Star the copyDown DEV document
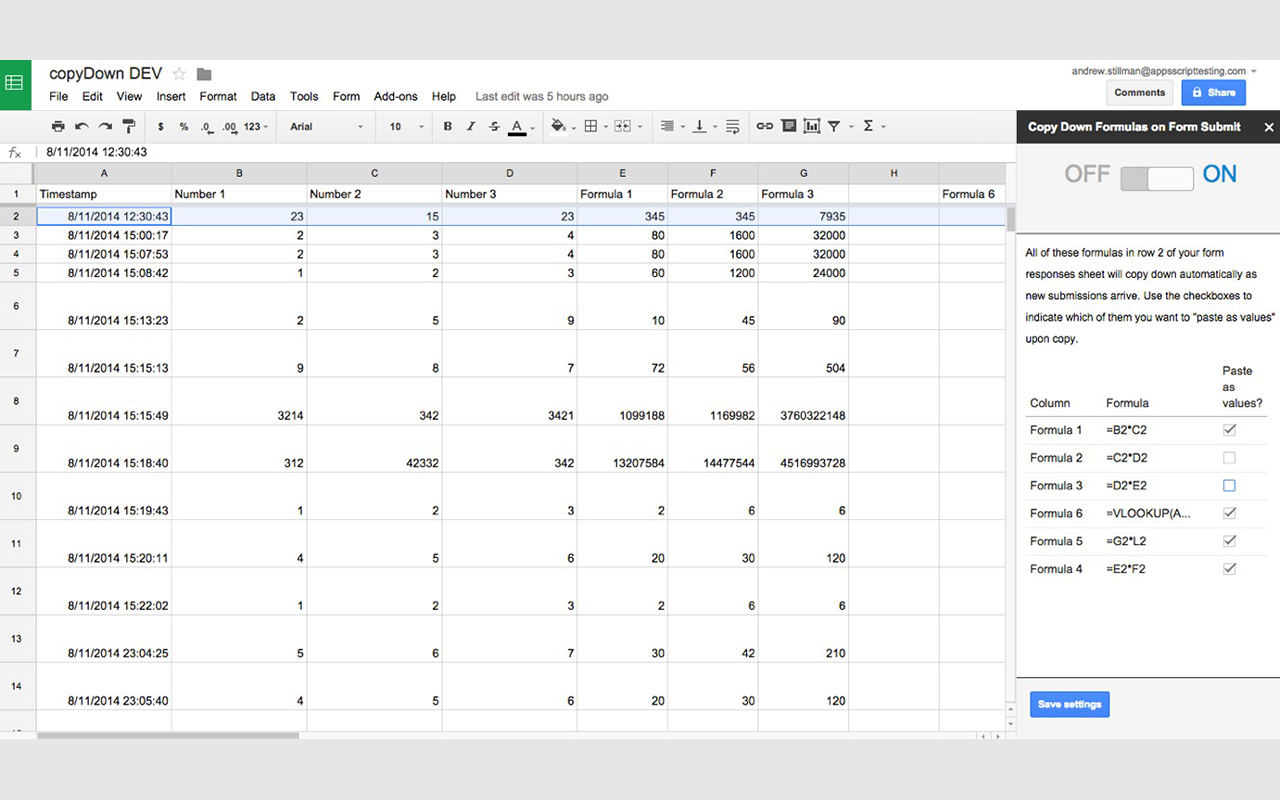This screenshot has width=1280, height=800. [179, 74]
